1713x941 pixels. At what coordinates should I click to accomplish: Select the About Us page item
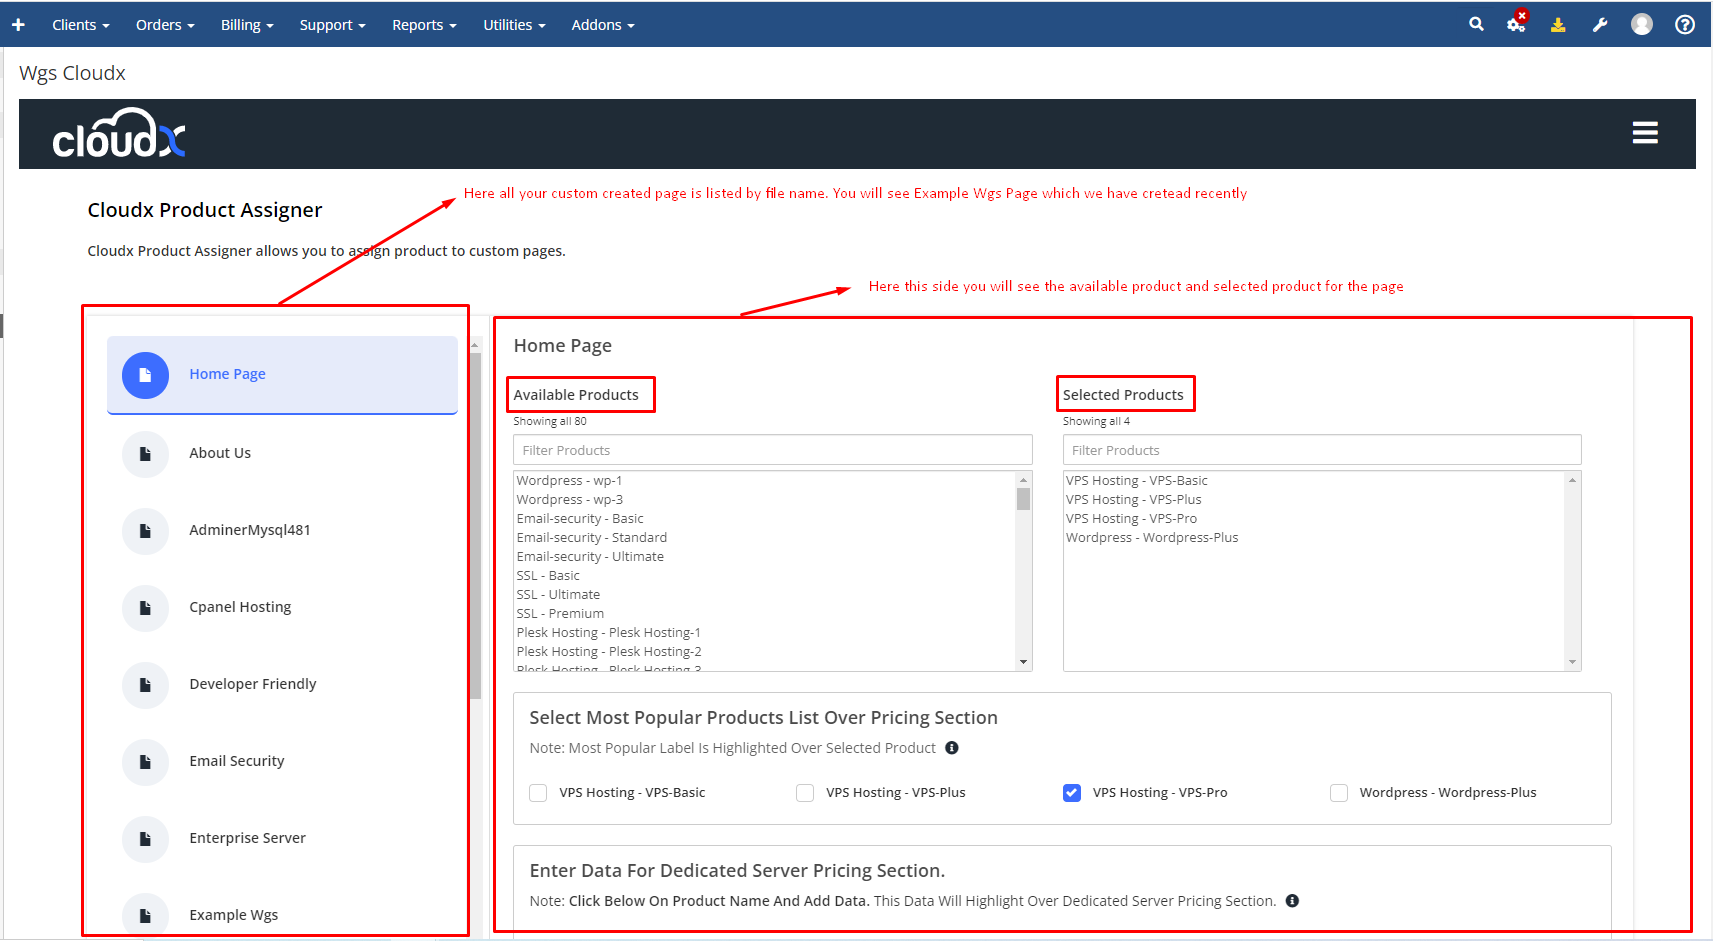pyautogui.click(x=220, y=453)
